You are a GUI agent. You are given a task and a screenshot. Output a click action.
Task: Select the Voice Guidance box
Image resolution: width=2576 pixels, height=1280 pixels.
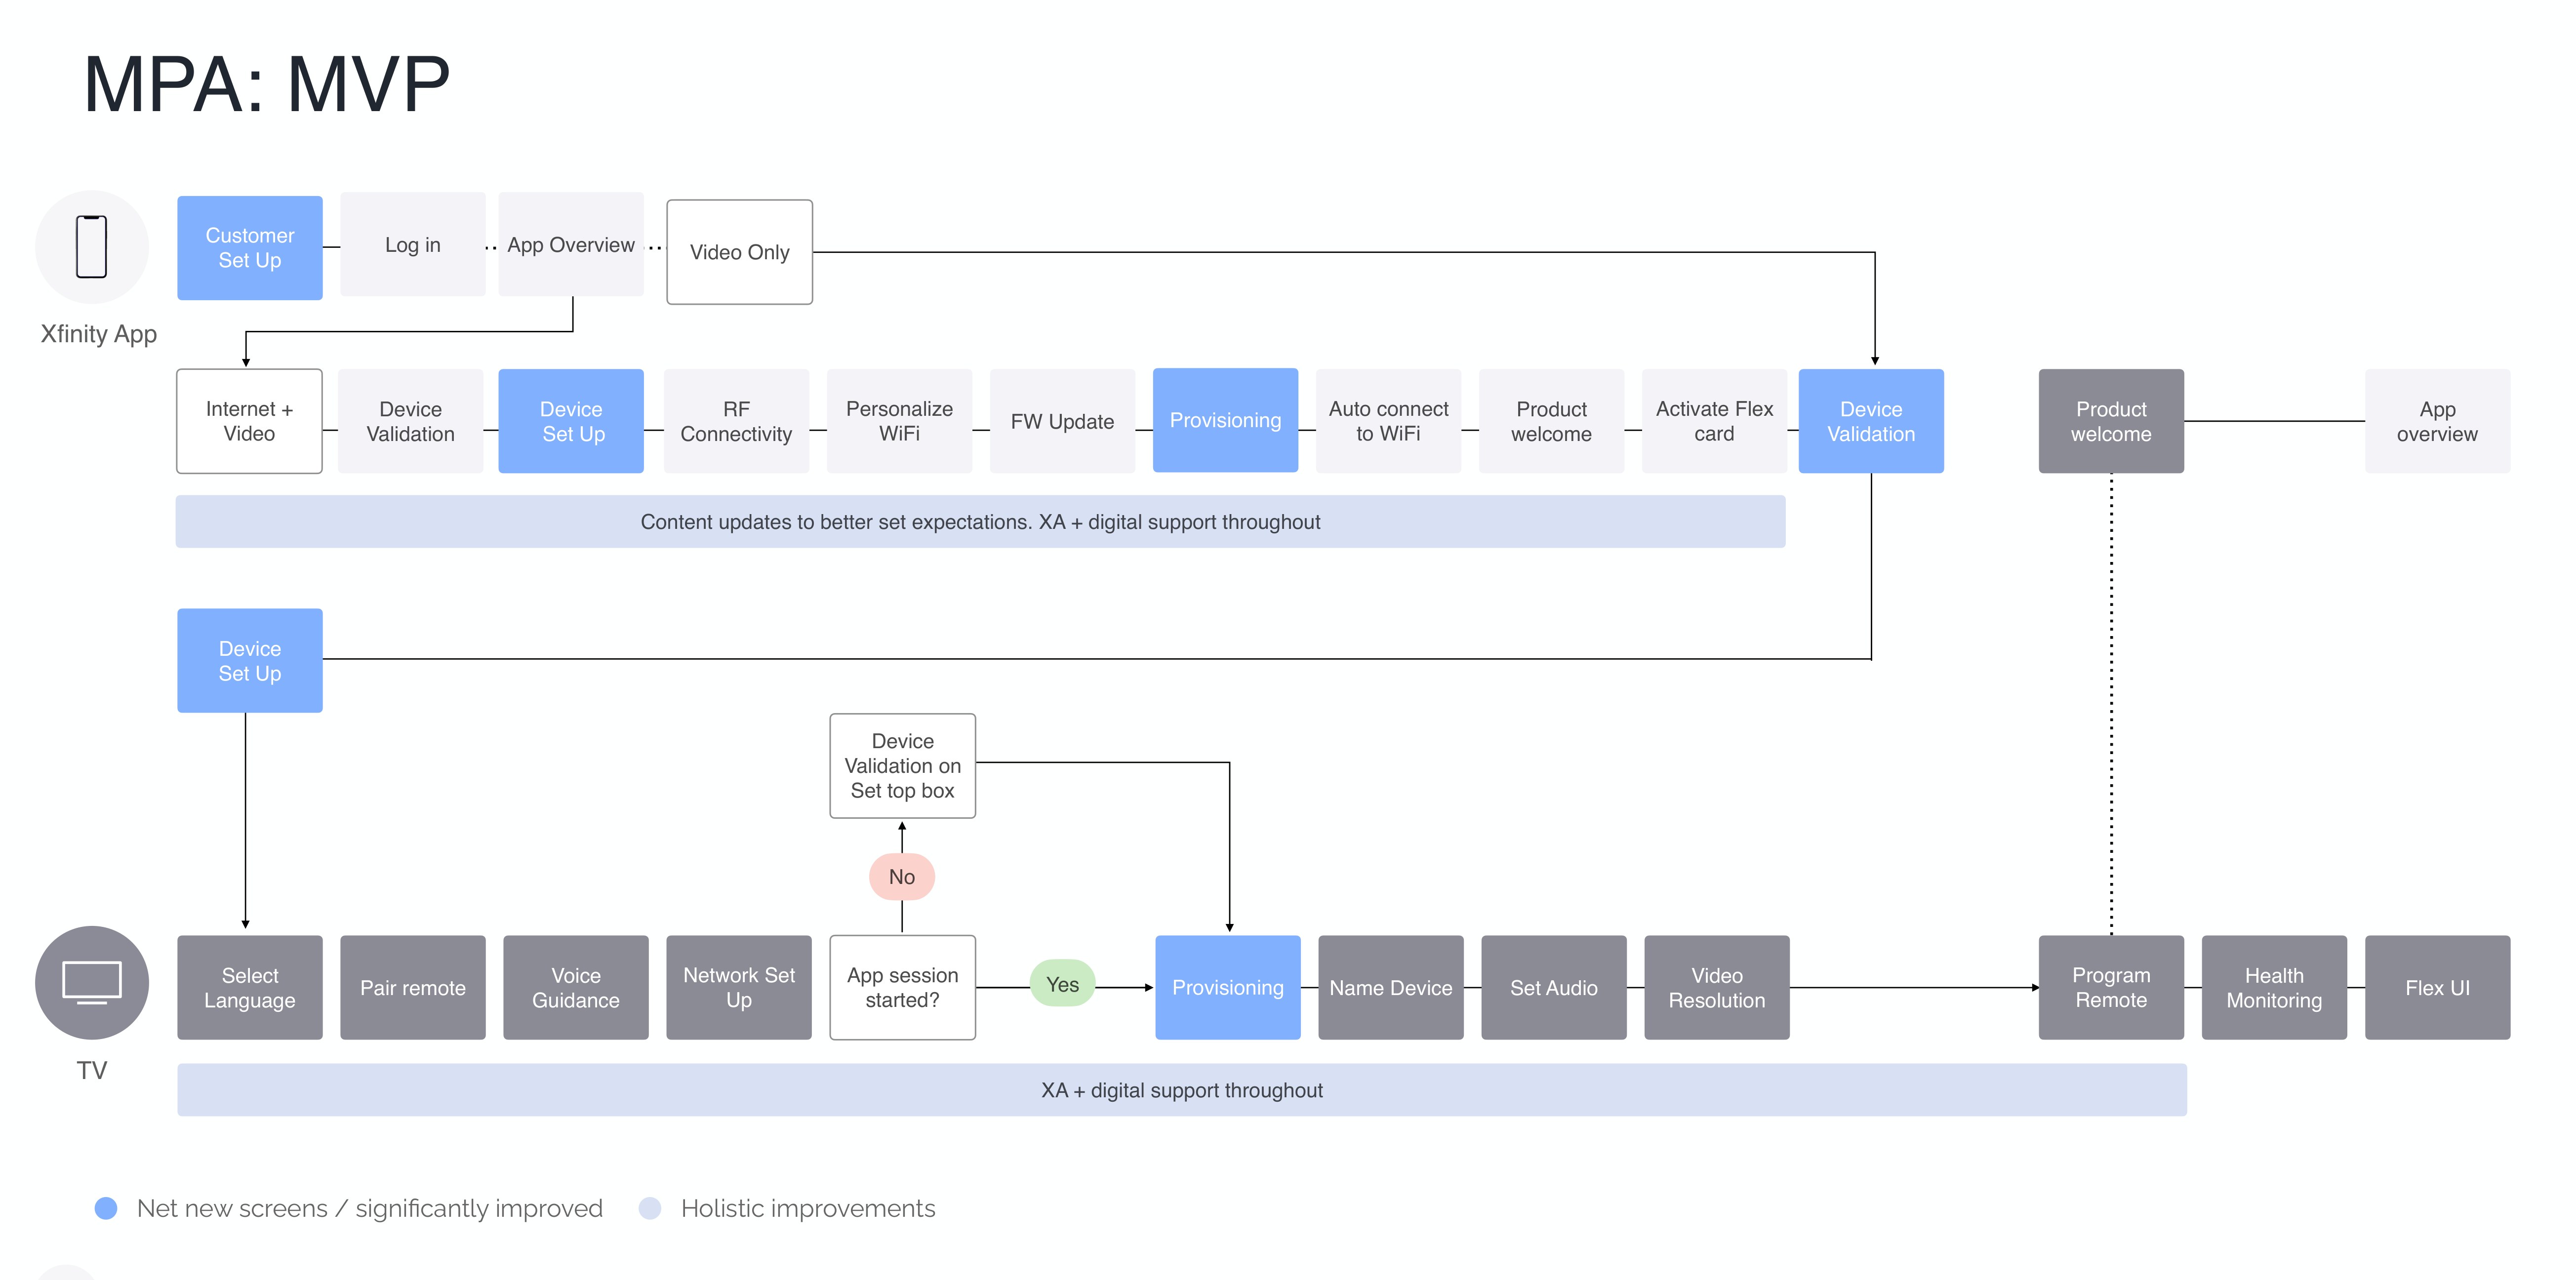point(576,987)
